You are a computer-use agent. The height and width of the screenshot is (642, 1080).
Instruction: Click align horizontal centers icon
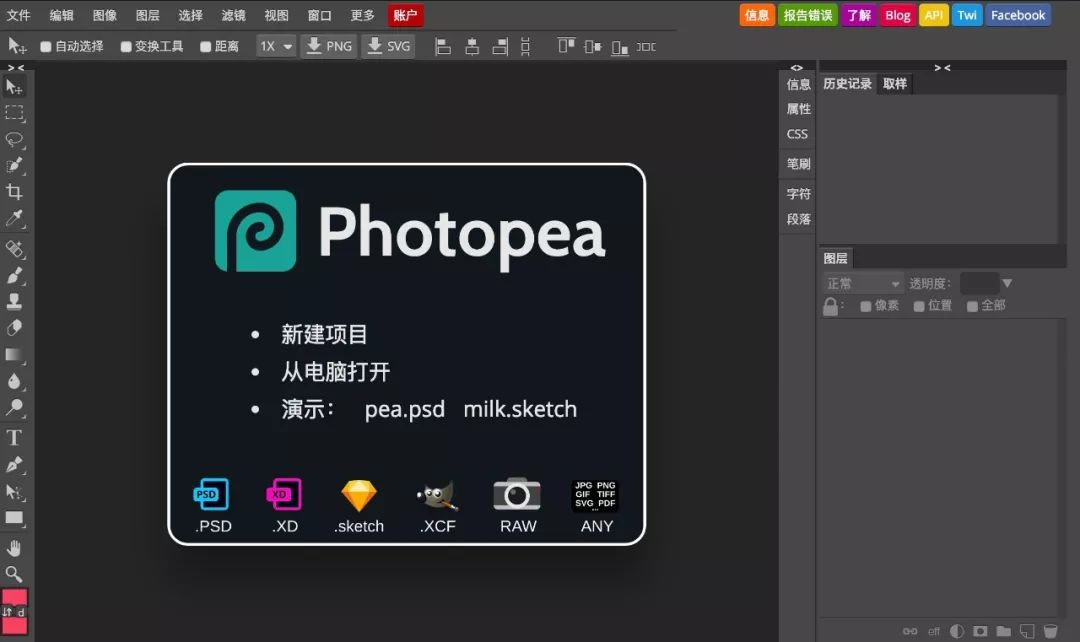[472, 46]
